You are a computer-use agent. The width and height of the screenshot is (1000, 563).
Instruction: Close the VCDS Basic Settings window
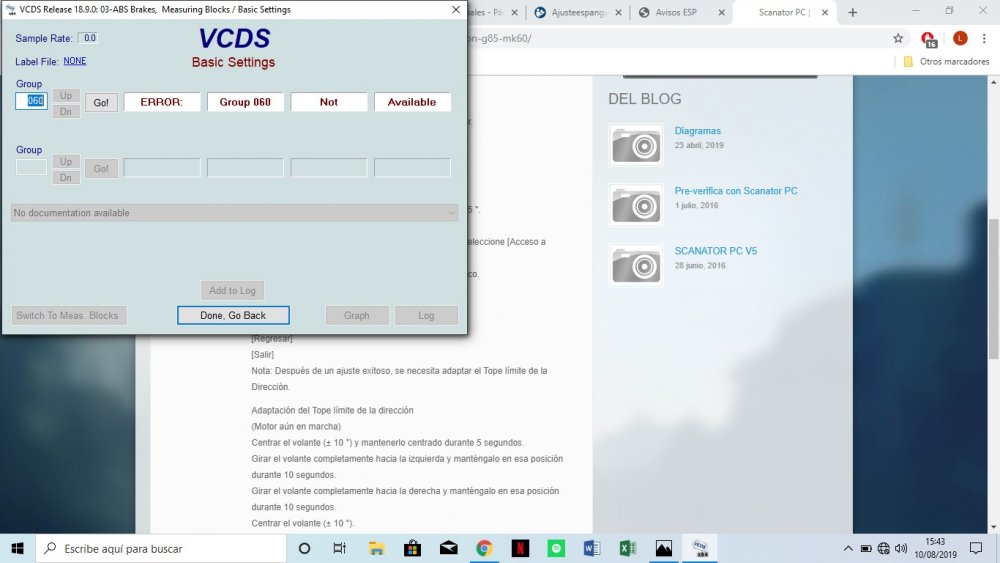point(455,10)
